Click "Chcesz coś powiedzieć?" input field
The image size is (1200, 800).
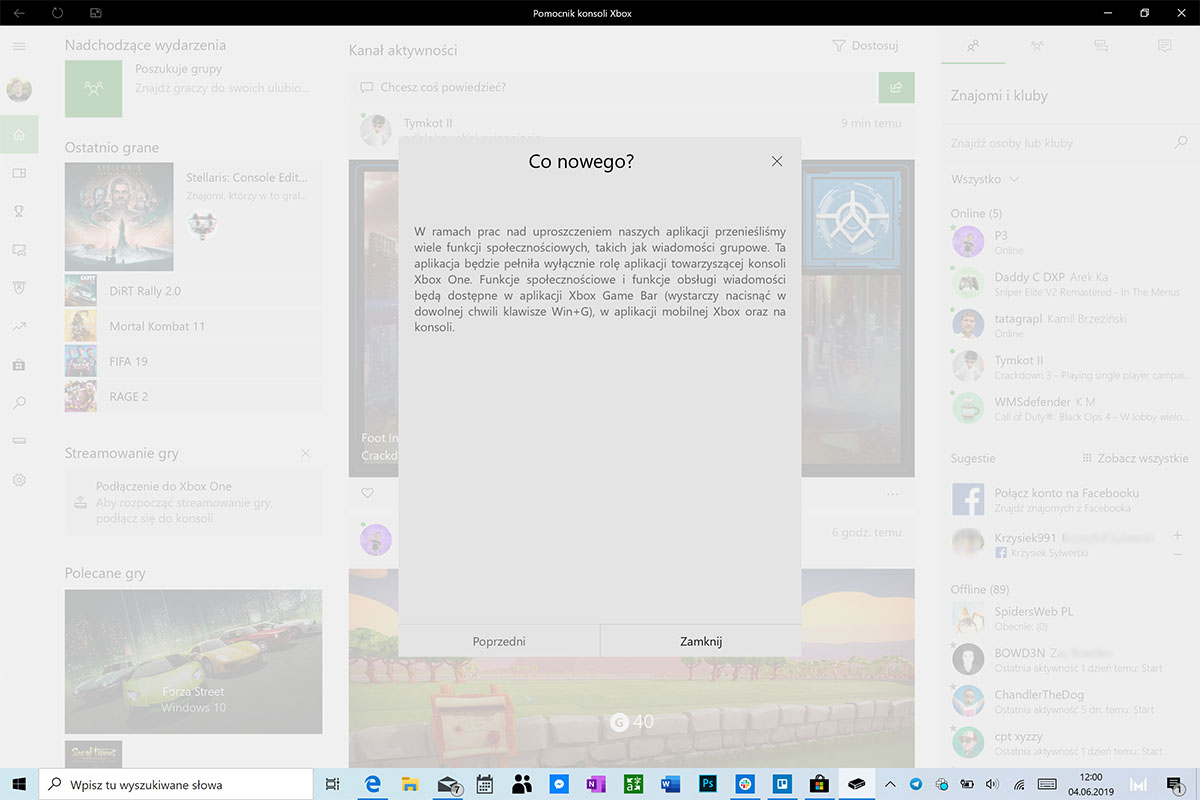(614, 87)
